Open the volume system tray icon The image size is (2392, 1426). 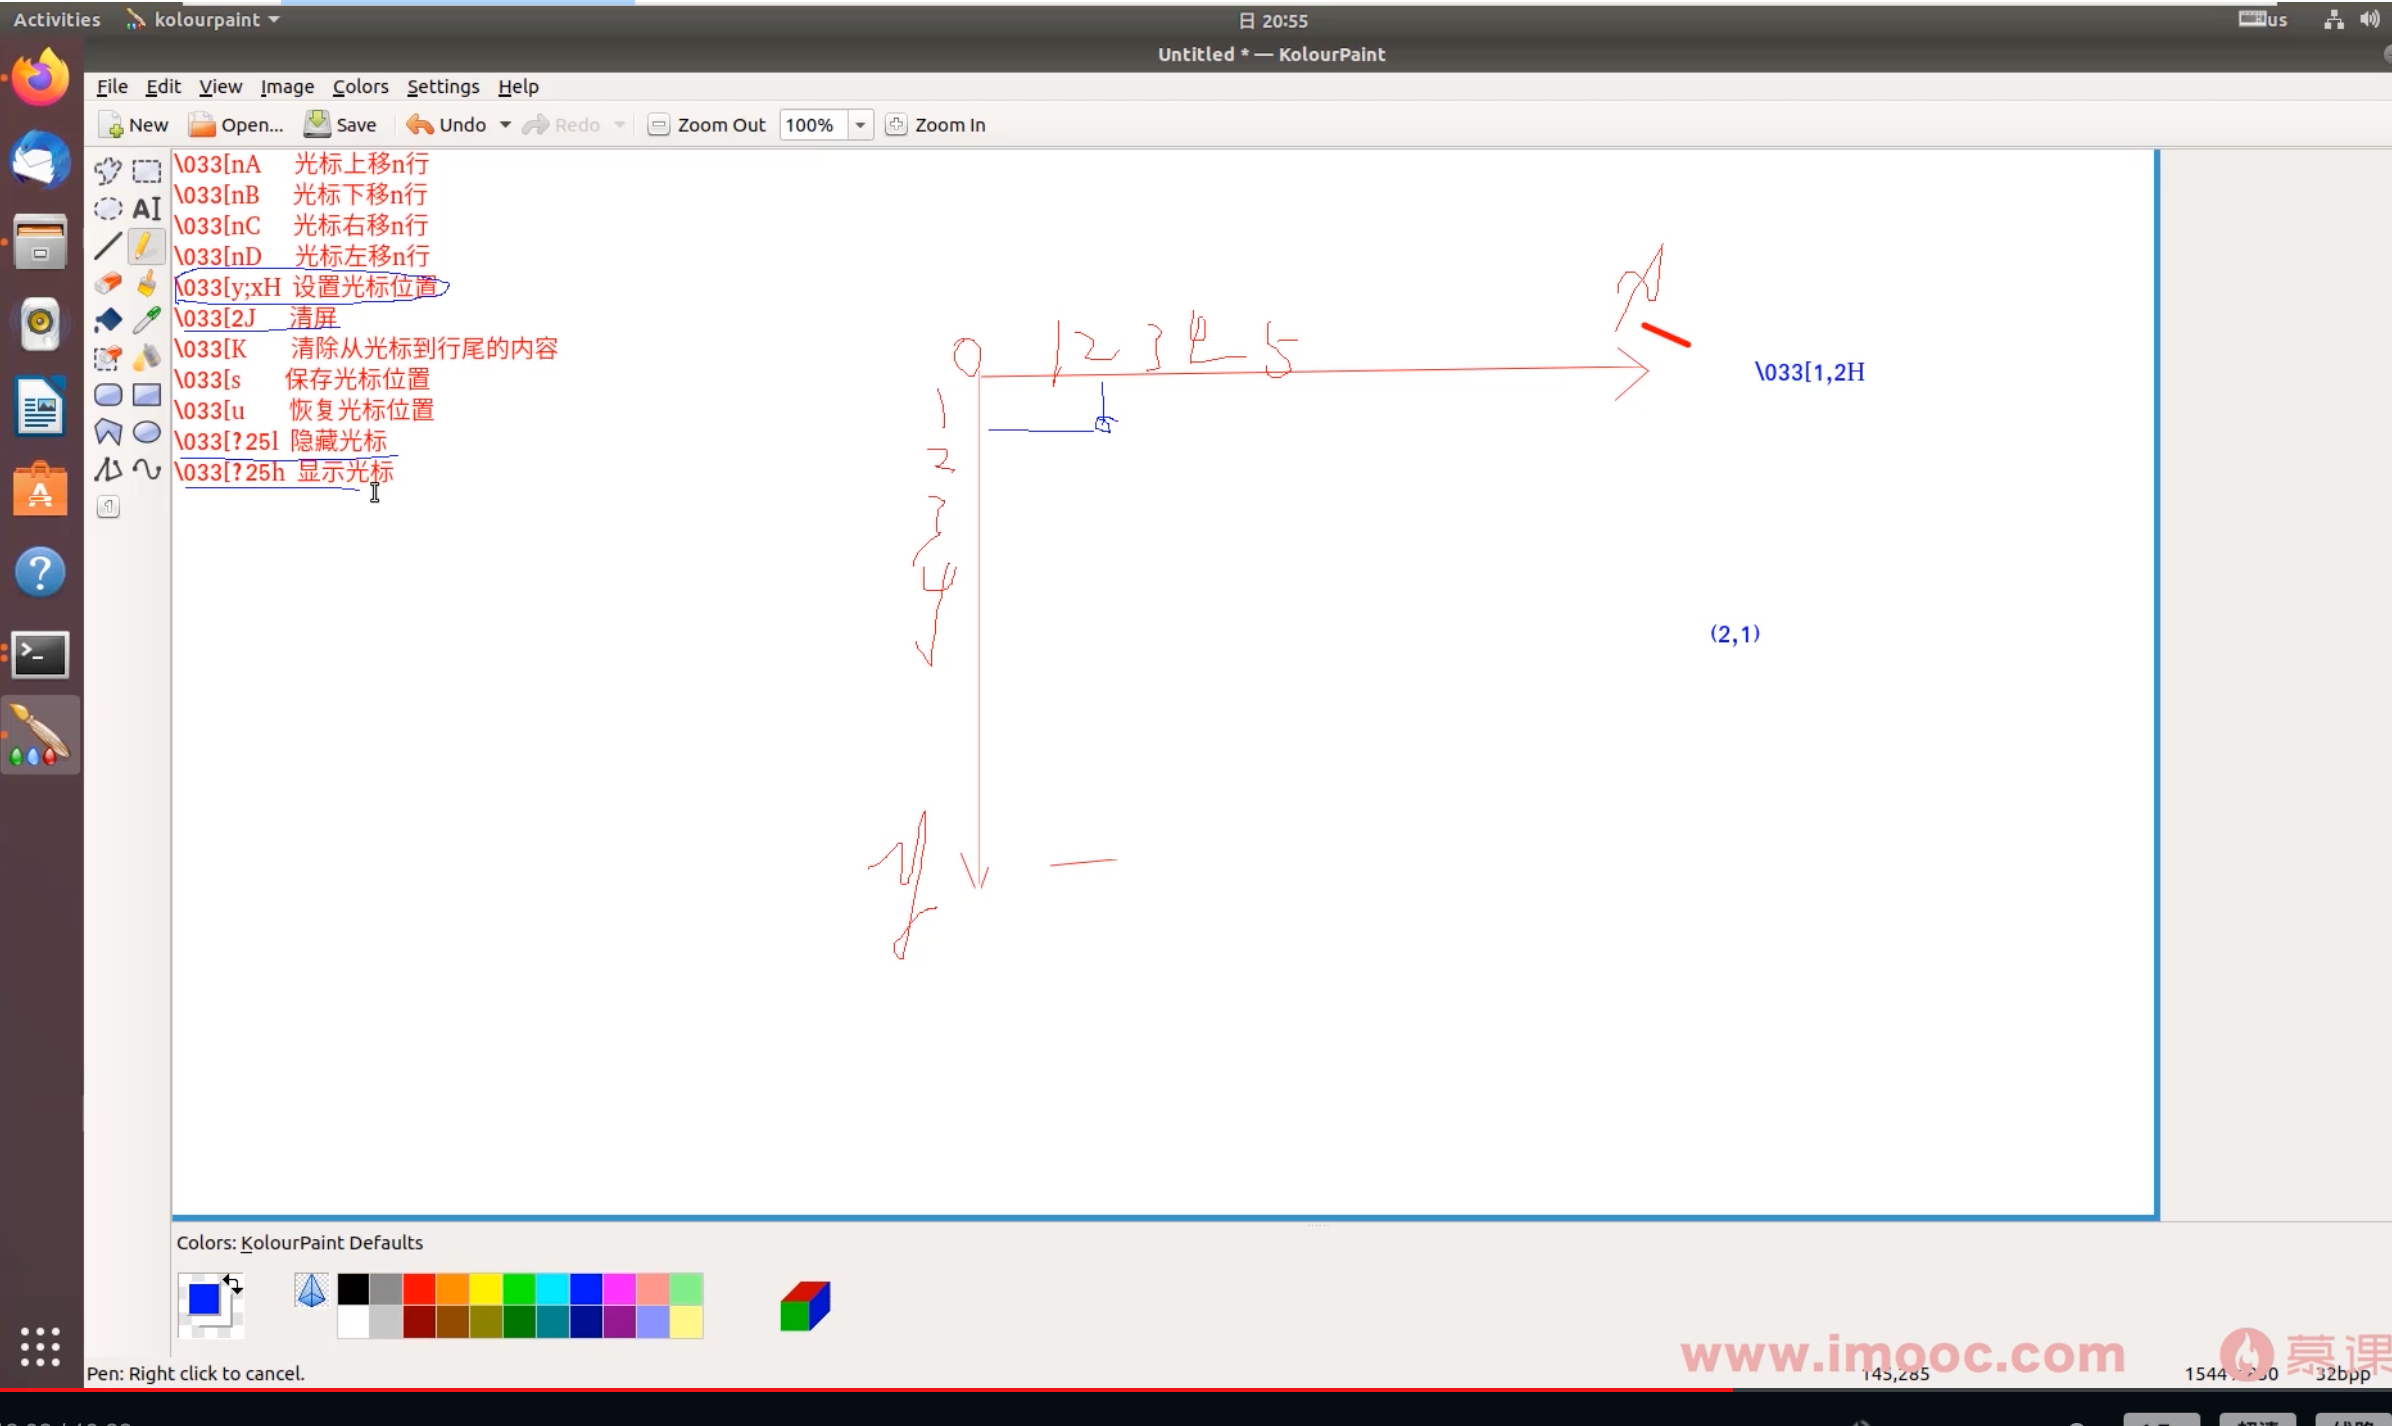pyautogui.click(x=2369, y=19)
